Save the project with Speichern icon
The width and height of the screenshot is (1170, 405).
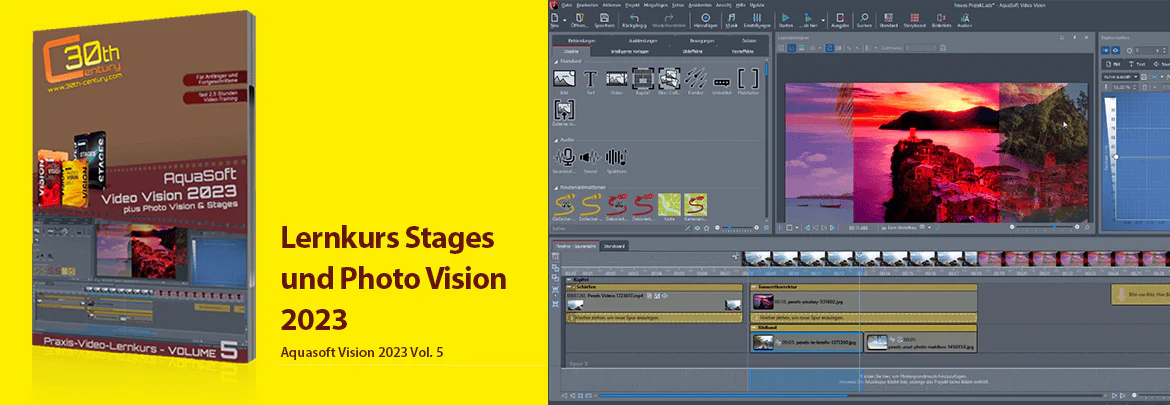pyautogui.click(x=604, y=18)
